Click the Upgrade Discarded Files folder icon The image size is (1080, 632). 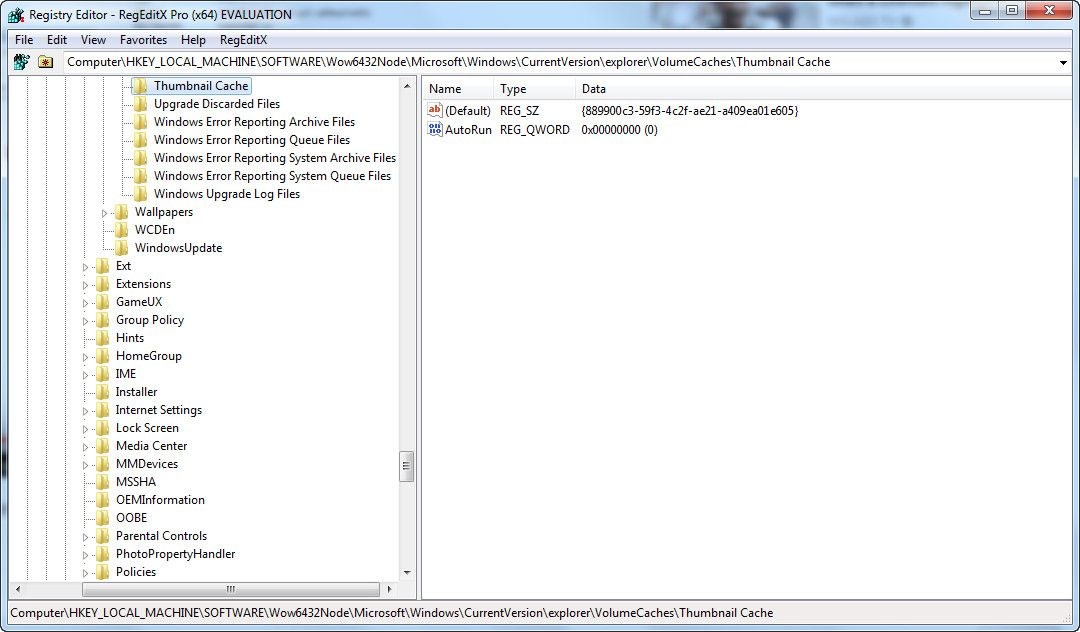pos(140,103)
